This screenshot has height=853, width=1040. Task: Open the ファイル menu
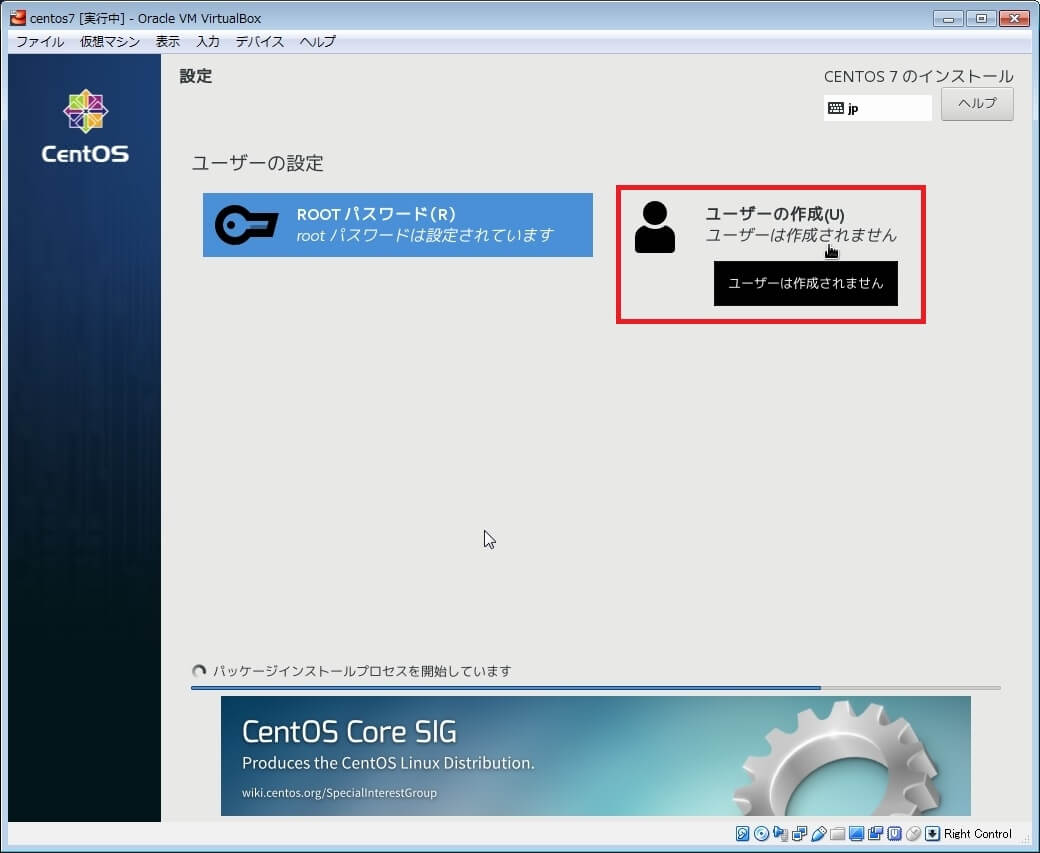40,42
